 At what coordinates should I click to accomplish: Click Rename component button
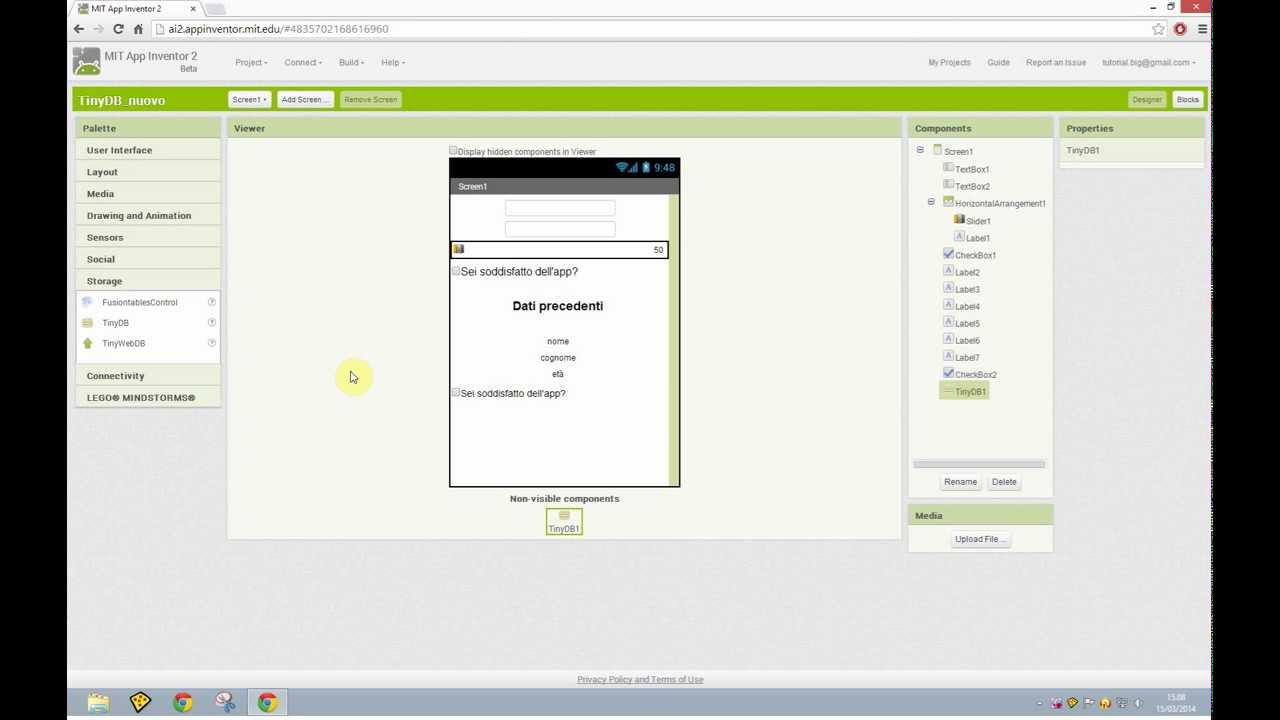point(960,482)
